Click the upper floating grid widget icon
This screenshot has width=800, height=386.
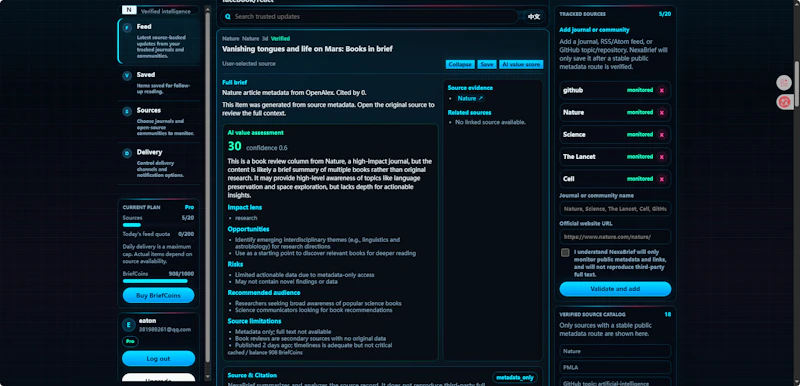784,83
